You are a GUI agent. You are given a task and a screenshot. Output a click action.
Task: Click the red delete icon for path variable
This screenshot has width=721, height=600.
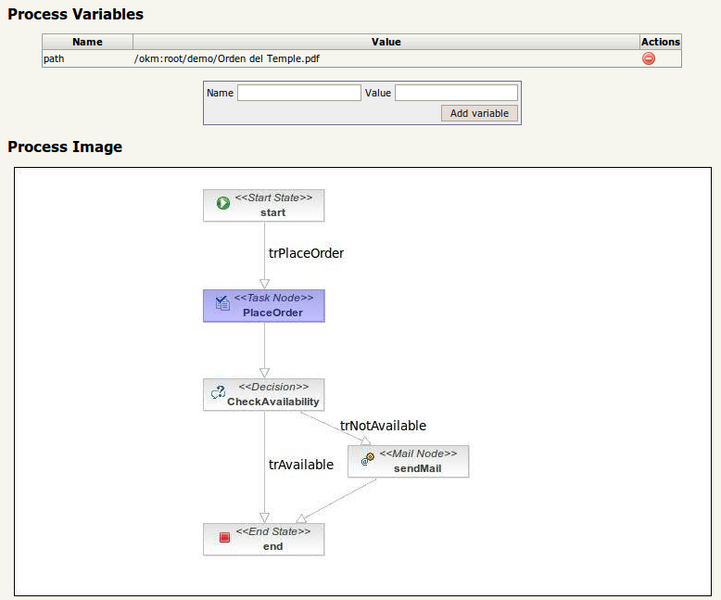click(x=648, y=59)
